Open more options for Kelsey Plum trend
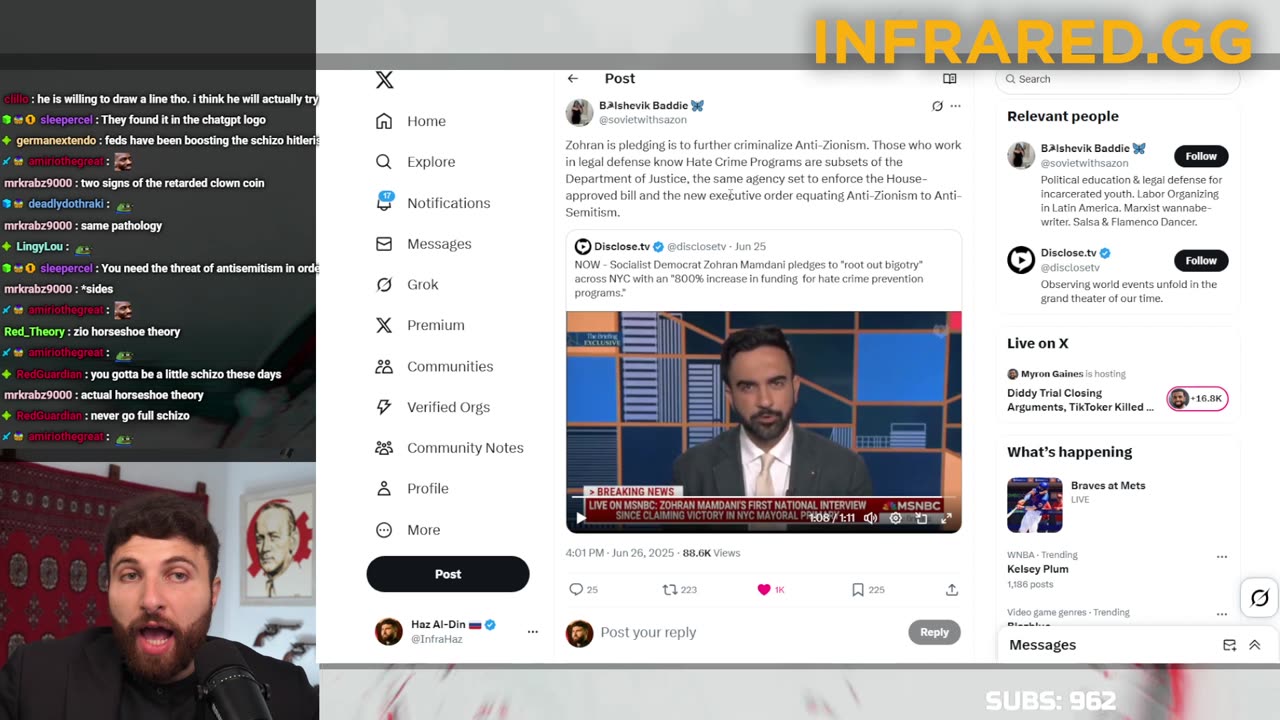 [1221, 556]
